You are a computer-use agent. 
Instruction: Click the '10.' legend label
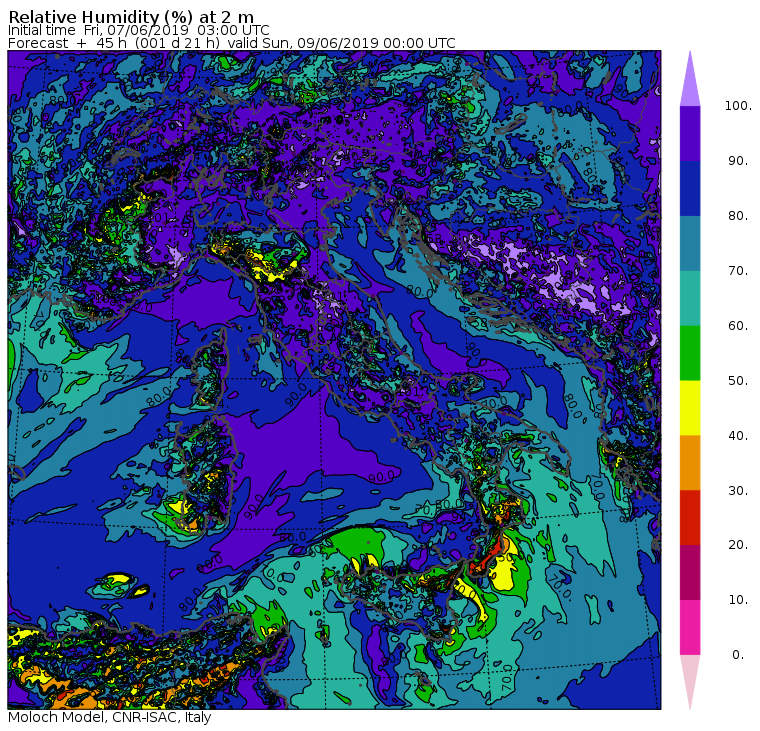coord(738,600)
